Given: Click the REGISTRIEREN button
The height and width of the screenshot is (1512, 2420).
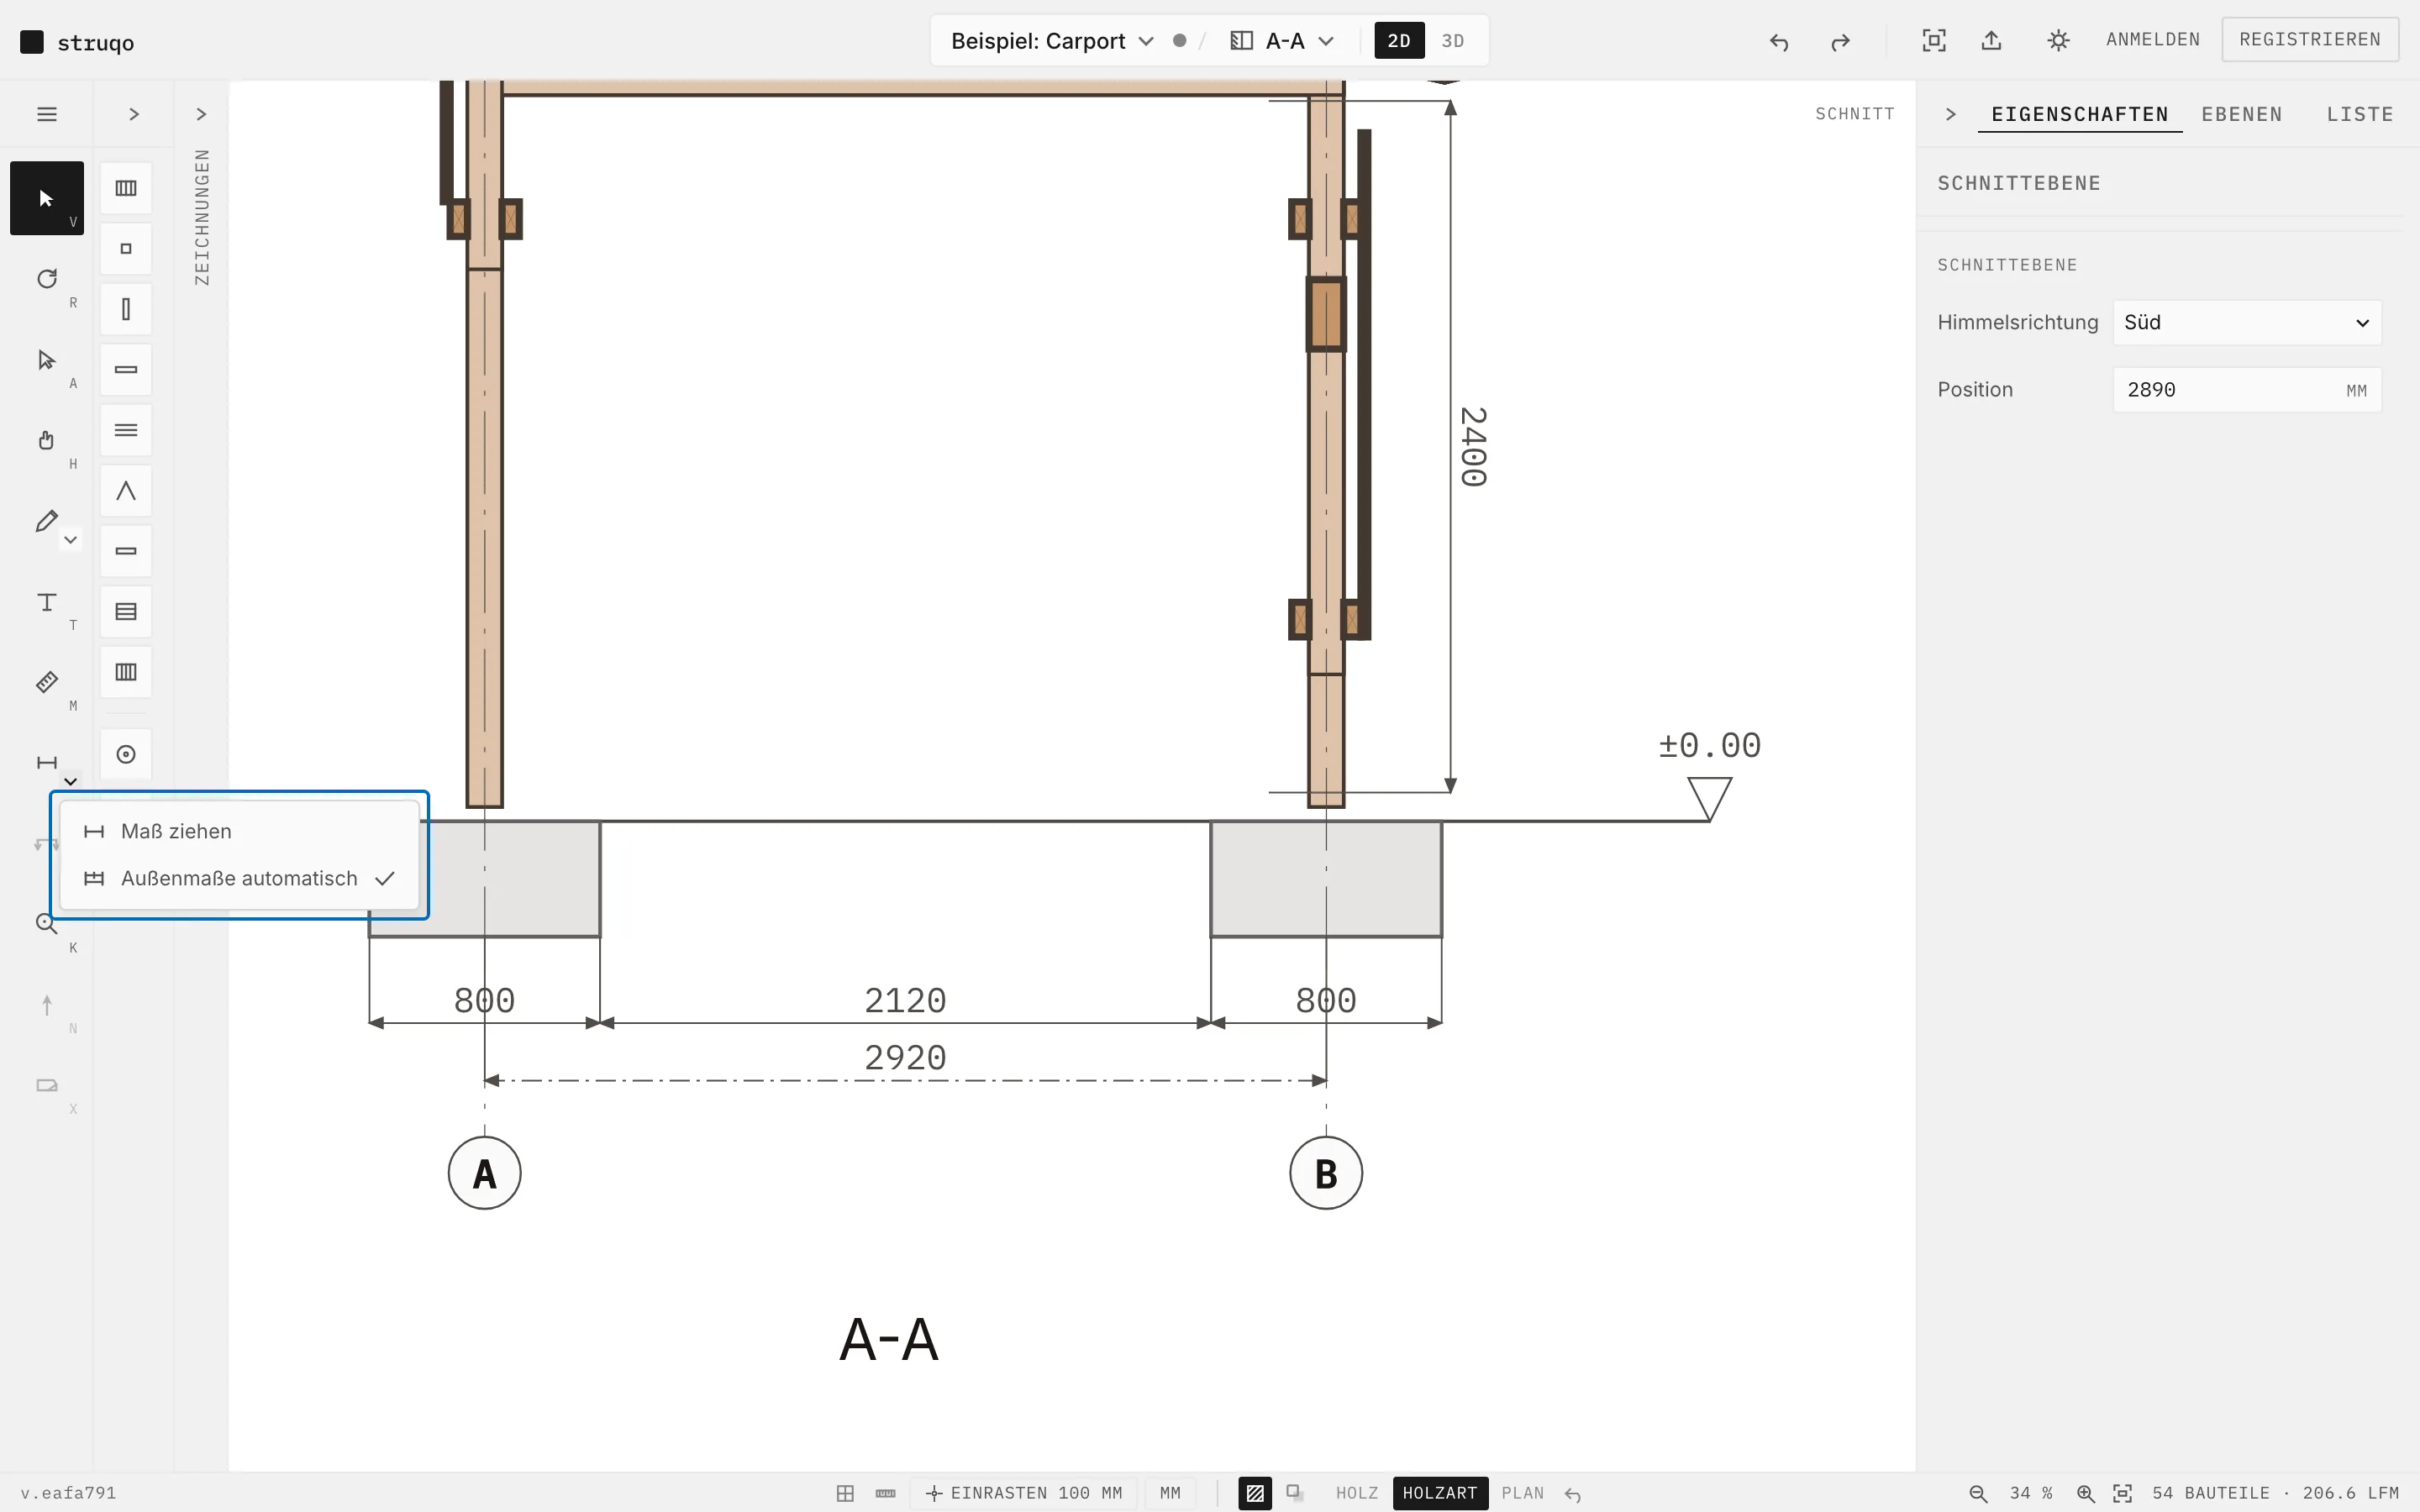Looking at the screenshot, I should pyautogui.click(x=2310, y=39).
